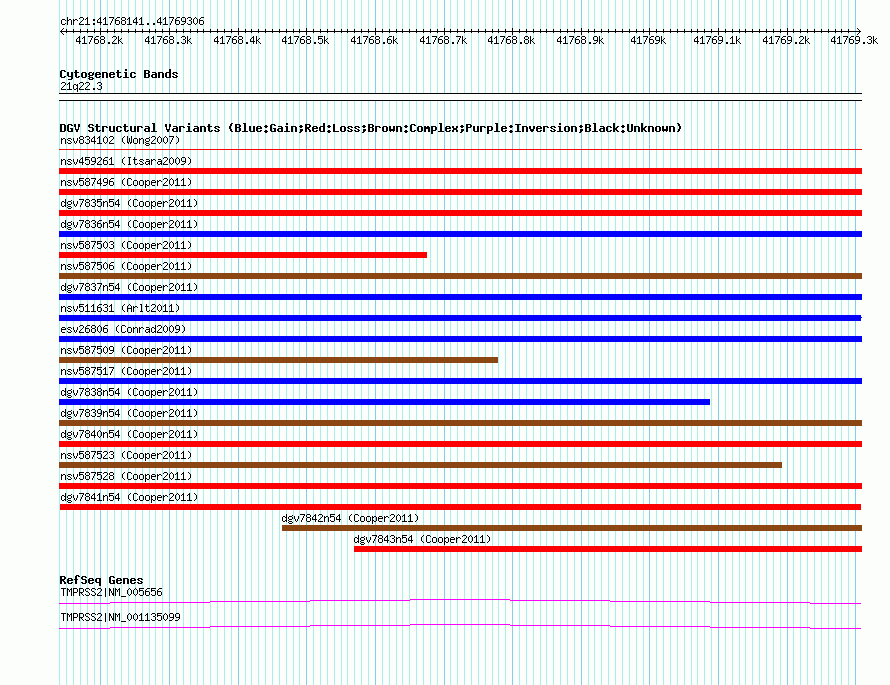Open variant esv26806 (Conrad2009) label
The image size is (890, 685).
(x=123, y=329)
